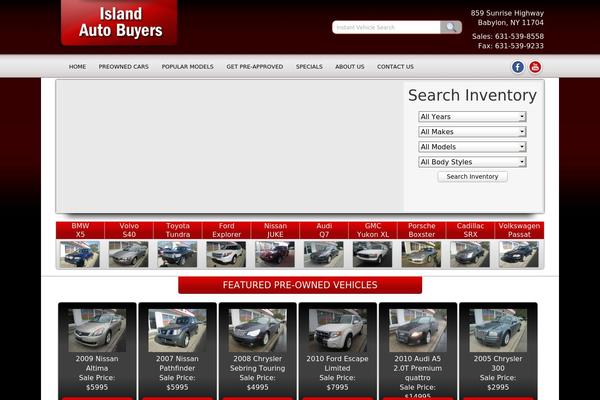The height and width of the screenshot is (400, 600).
Task: View the 2010 Audi A5 photo
Action: [418, 330]
